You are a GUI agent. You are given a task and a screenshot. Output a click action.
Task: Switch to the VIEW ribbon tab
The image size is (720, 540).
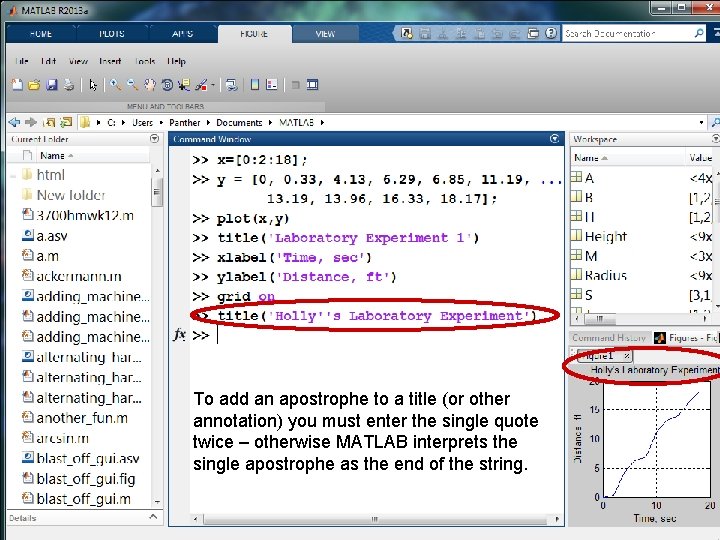click(325, 34)
